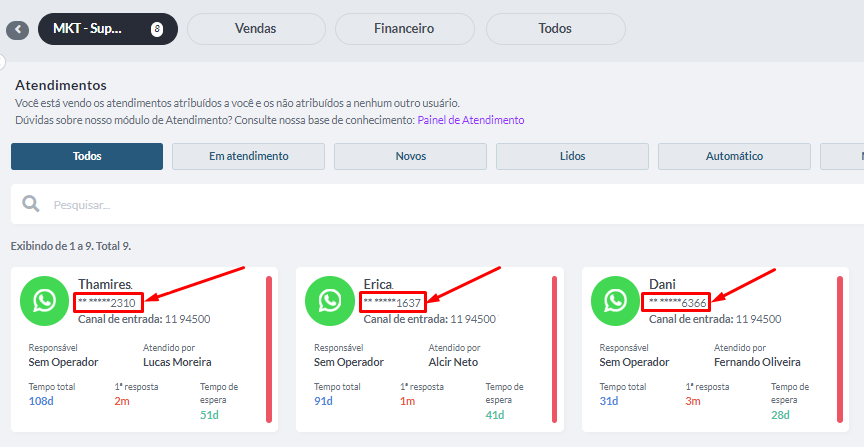
Task: Open the Painel de Atendimento link
Action: (x=471, y=120)
